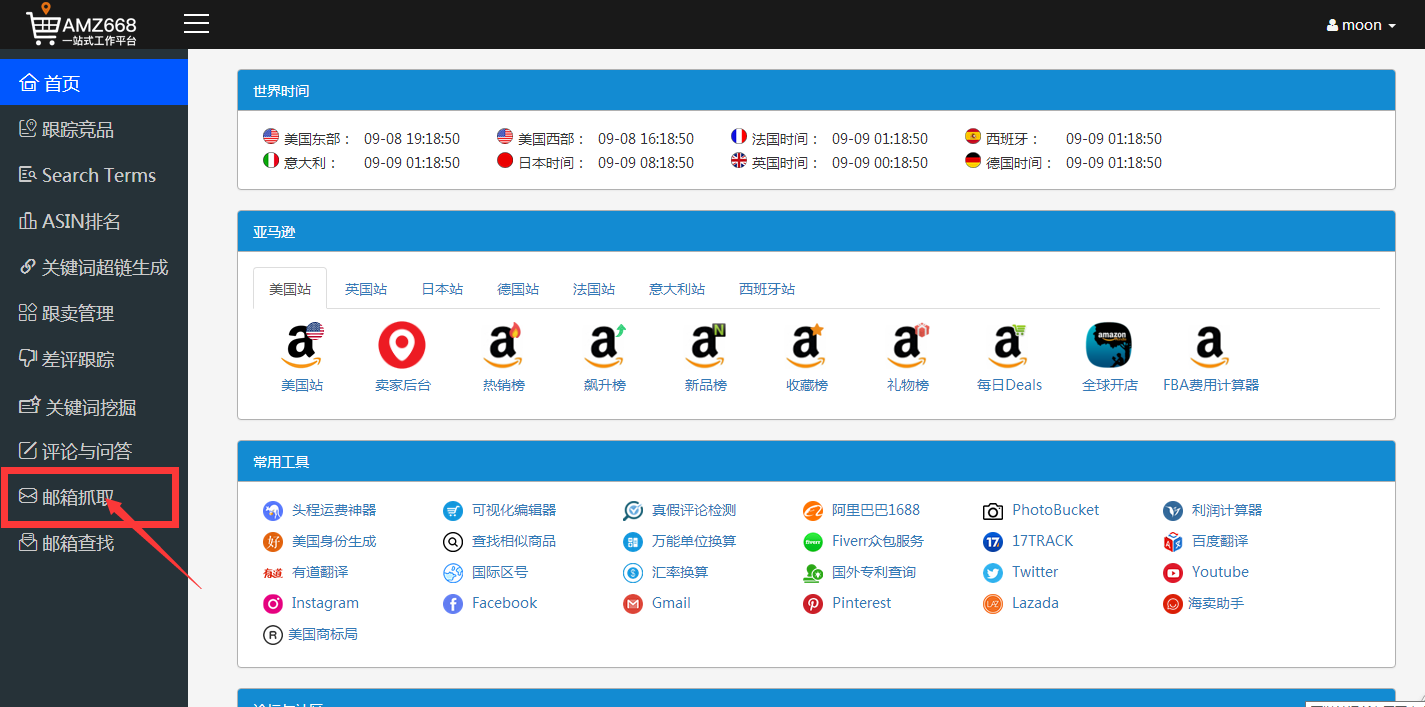Click the 英国时间 value 09-09 00:18:50
The width and height of the screenshot is (1425, 707).
pyautogui.click(x=880, y=163)
